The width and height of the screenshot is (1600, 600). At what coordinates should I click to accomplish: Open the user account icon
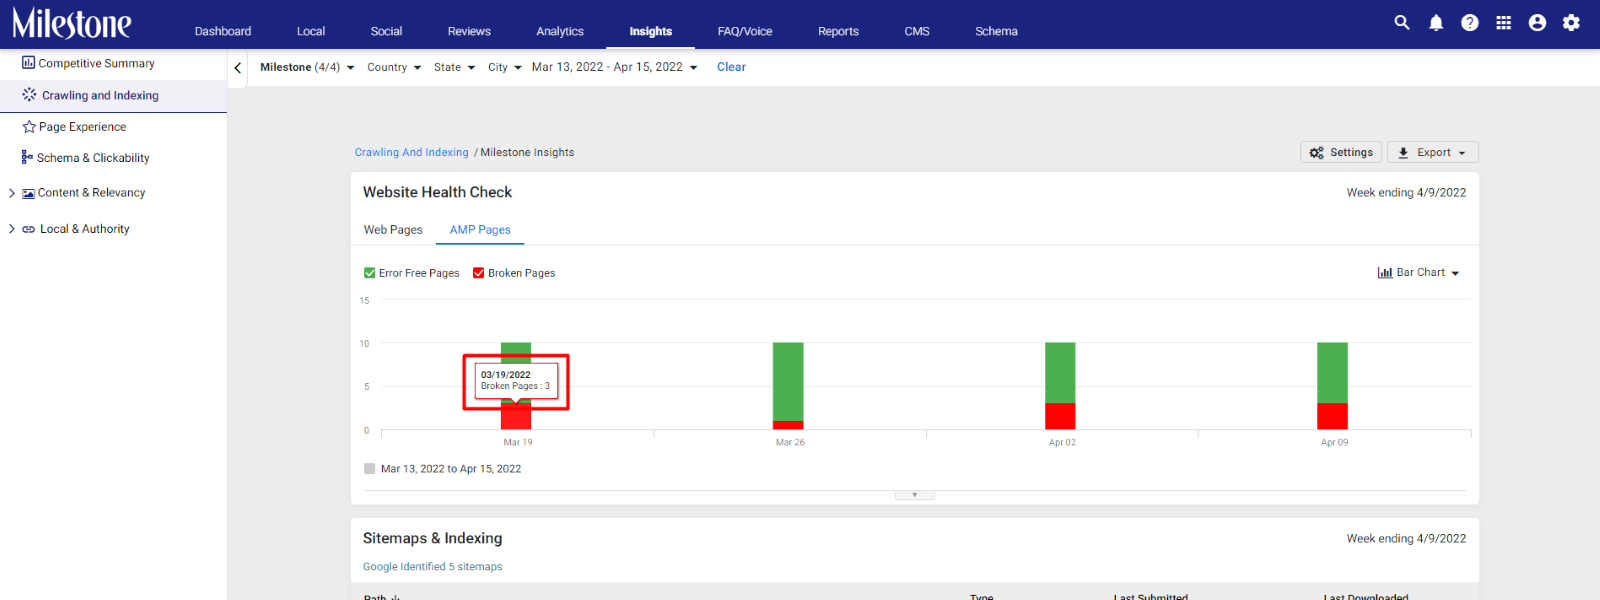(x=1537, y=22)
